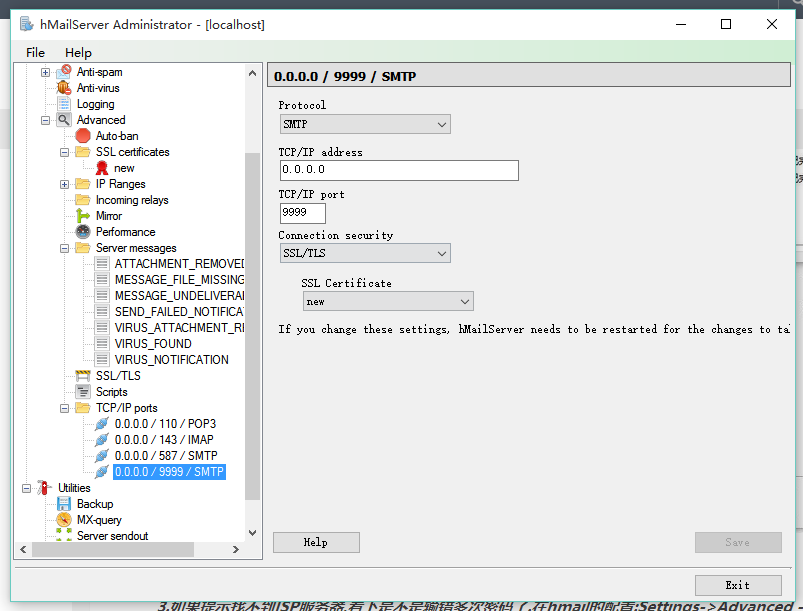Click the green Mirror arrow icon
The width and height of the screenshot is (803, 611).
coord(82,216)
